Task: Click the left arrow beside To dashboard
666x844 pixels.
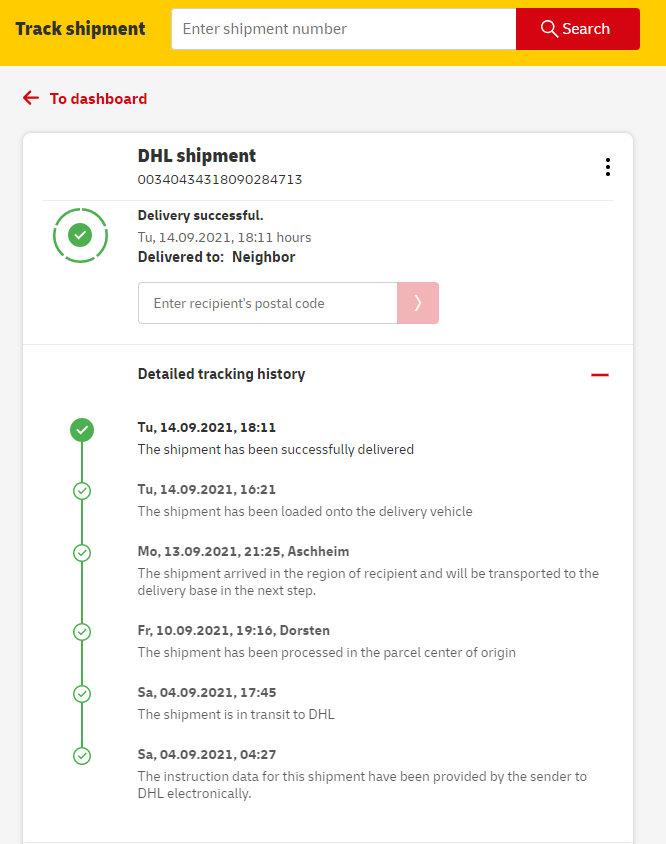Action: (x=31, y=98)
